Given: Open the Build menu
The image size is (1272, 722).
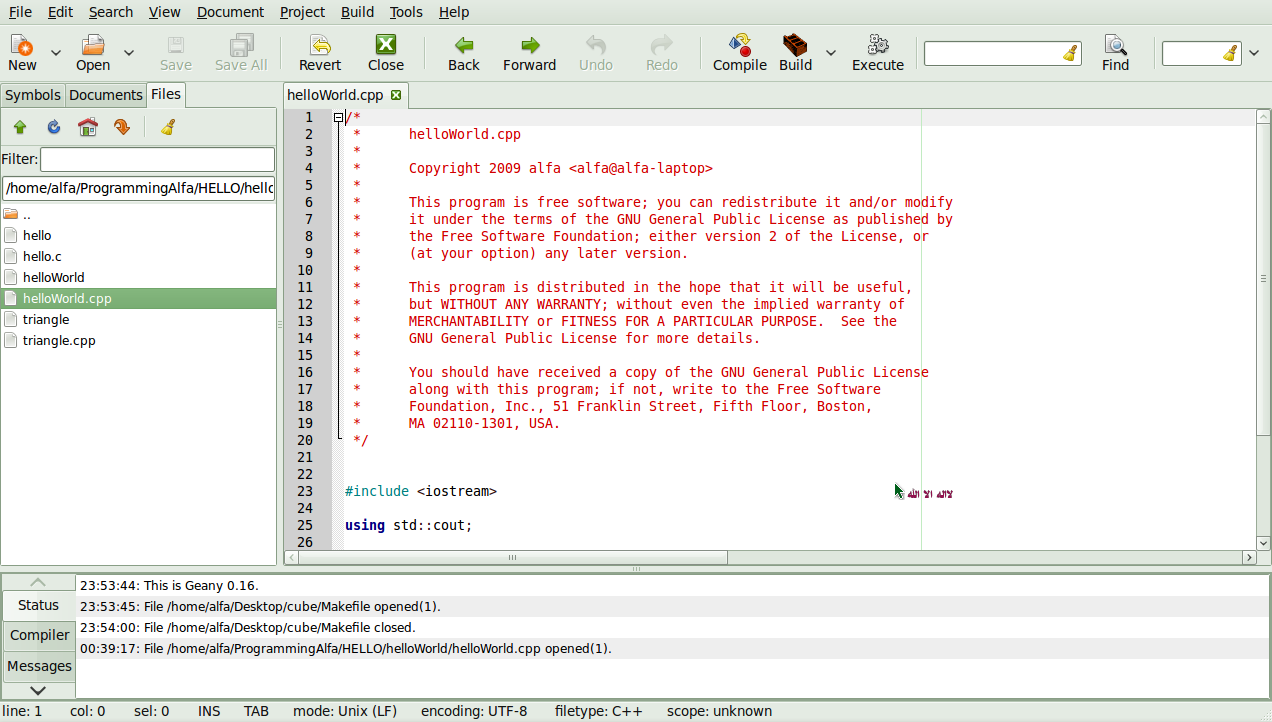Looking at the screenshot, I should coord(357,12).
